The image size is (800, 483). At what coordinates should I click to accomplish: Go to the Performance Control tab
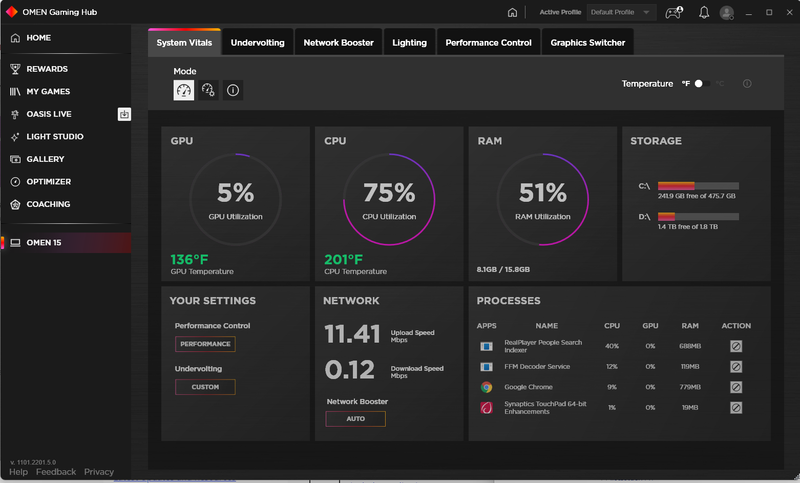pos(488,42)
